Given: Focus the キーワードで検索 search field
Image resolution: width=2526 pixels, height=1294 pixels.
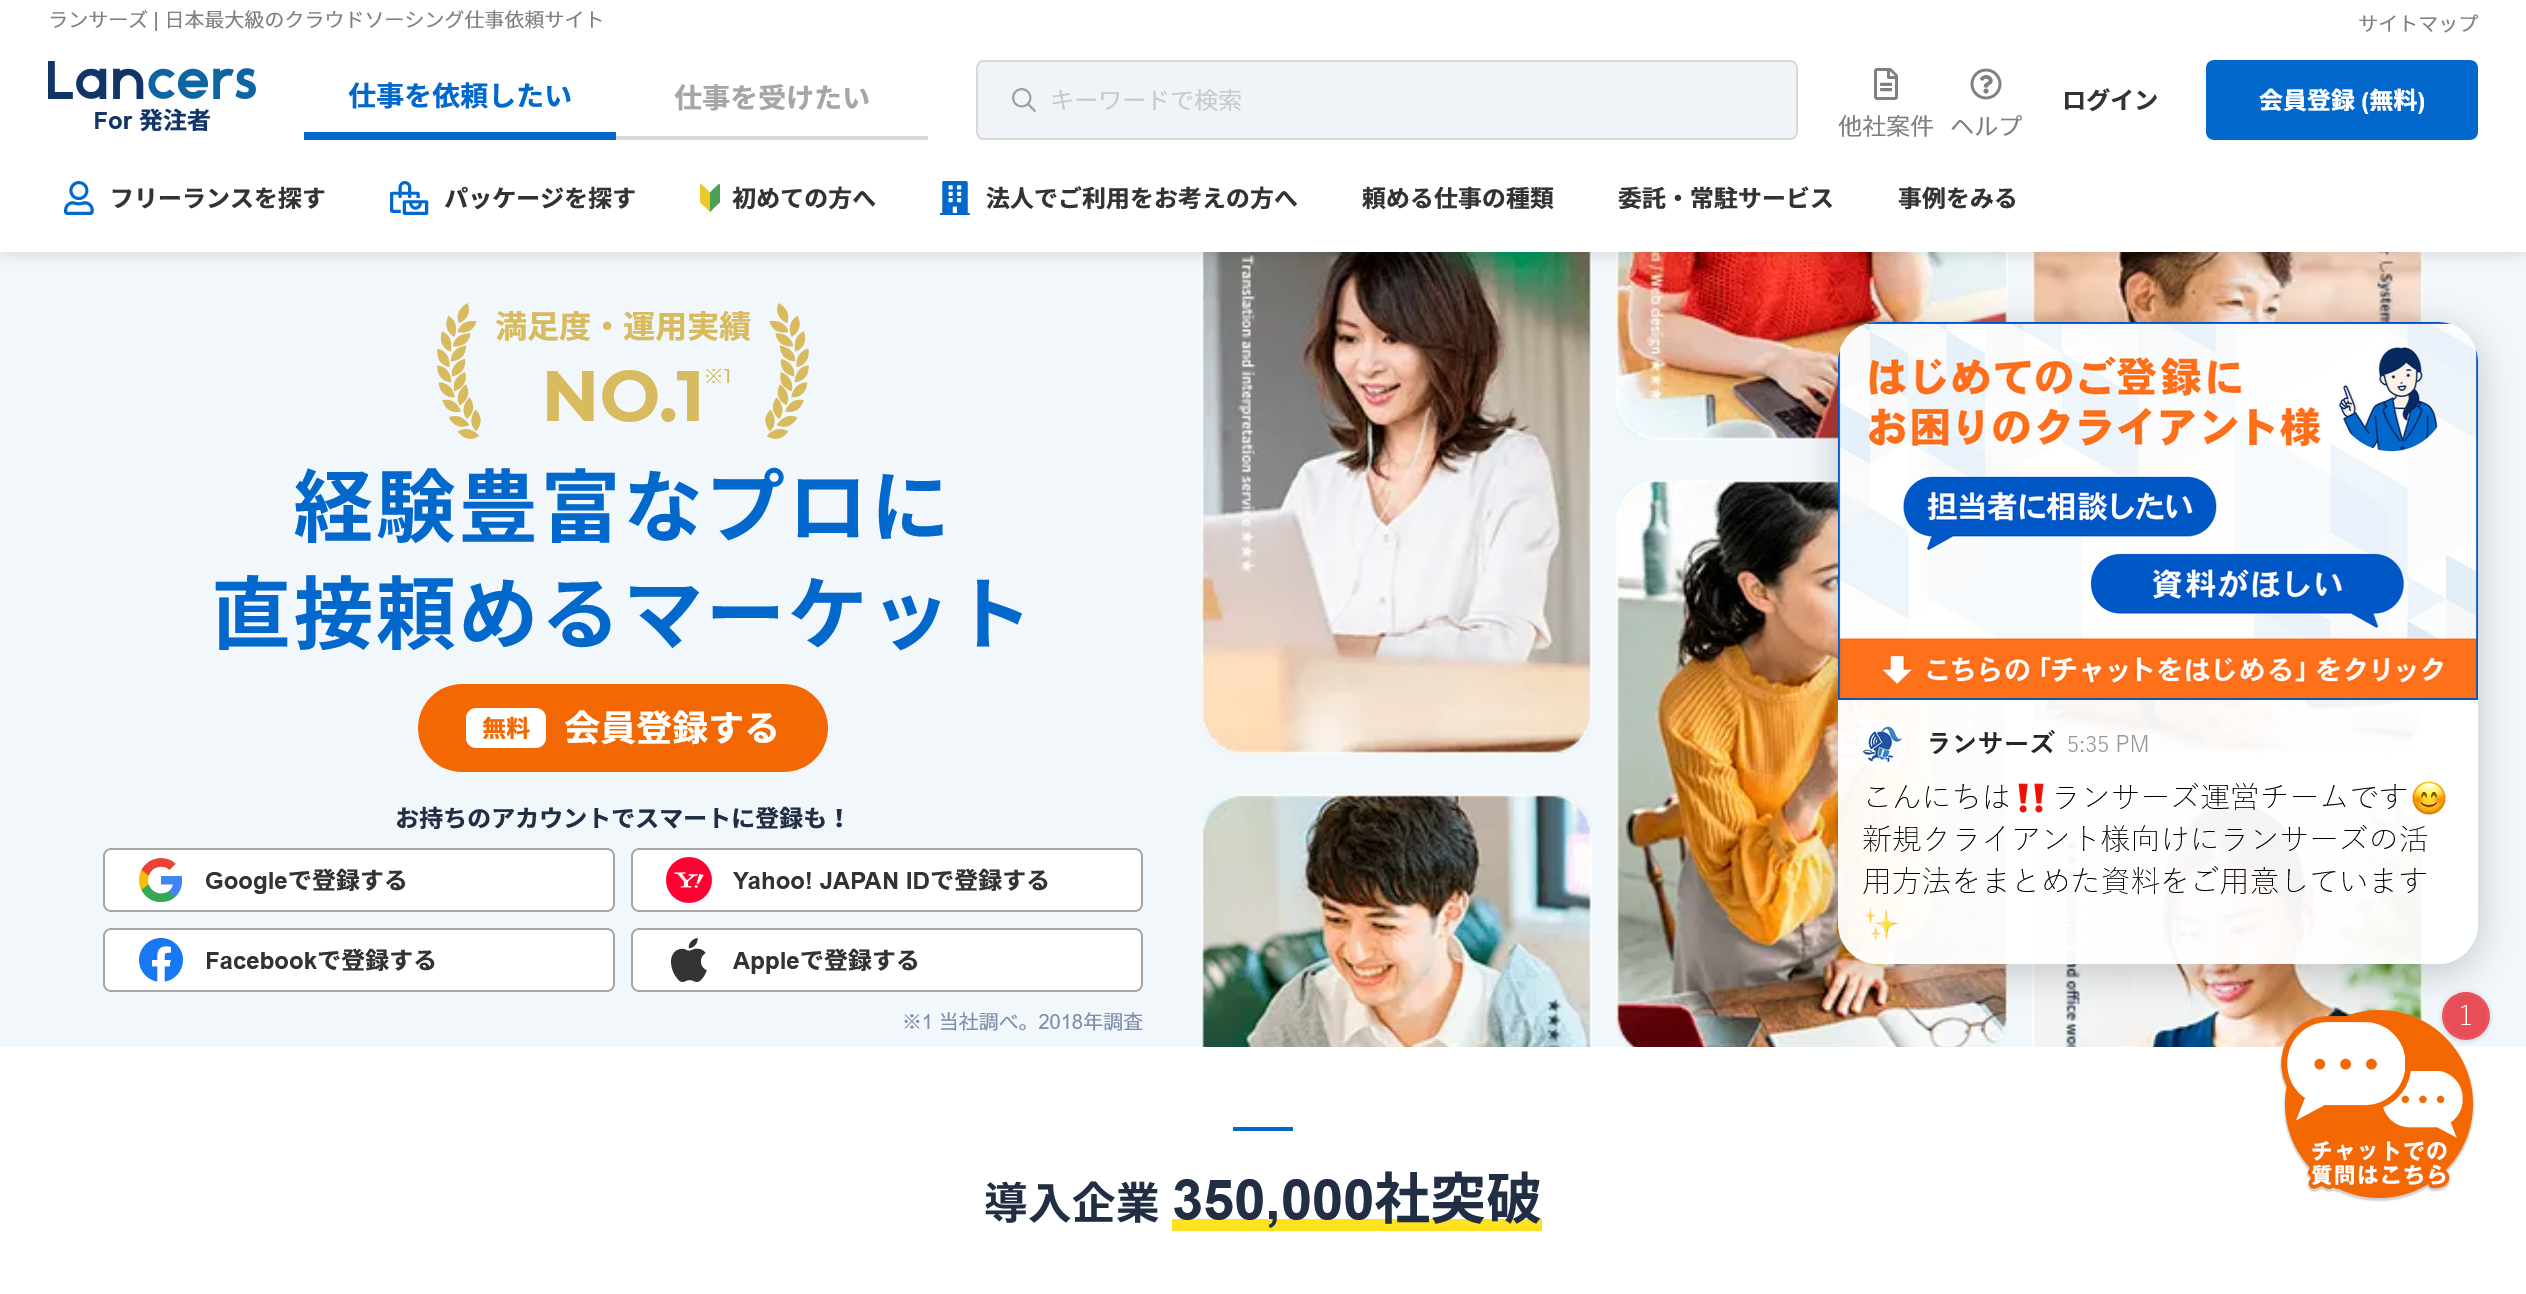Looking at the screenshot, I should tap(1386, 100).
